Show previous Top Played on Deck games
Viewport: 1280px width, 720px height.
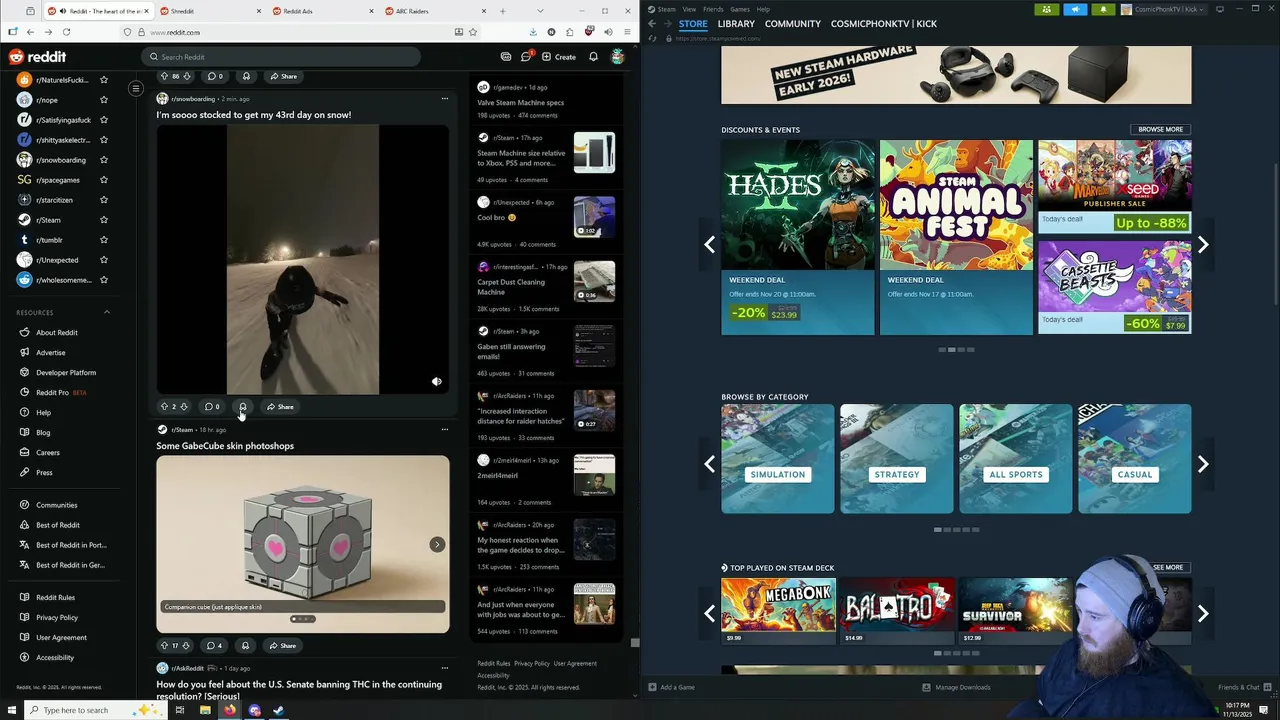(709, 613)
